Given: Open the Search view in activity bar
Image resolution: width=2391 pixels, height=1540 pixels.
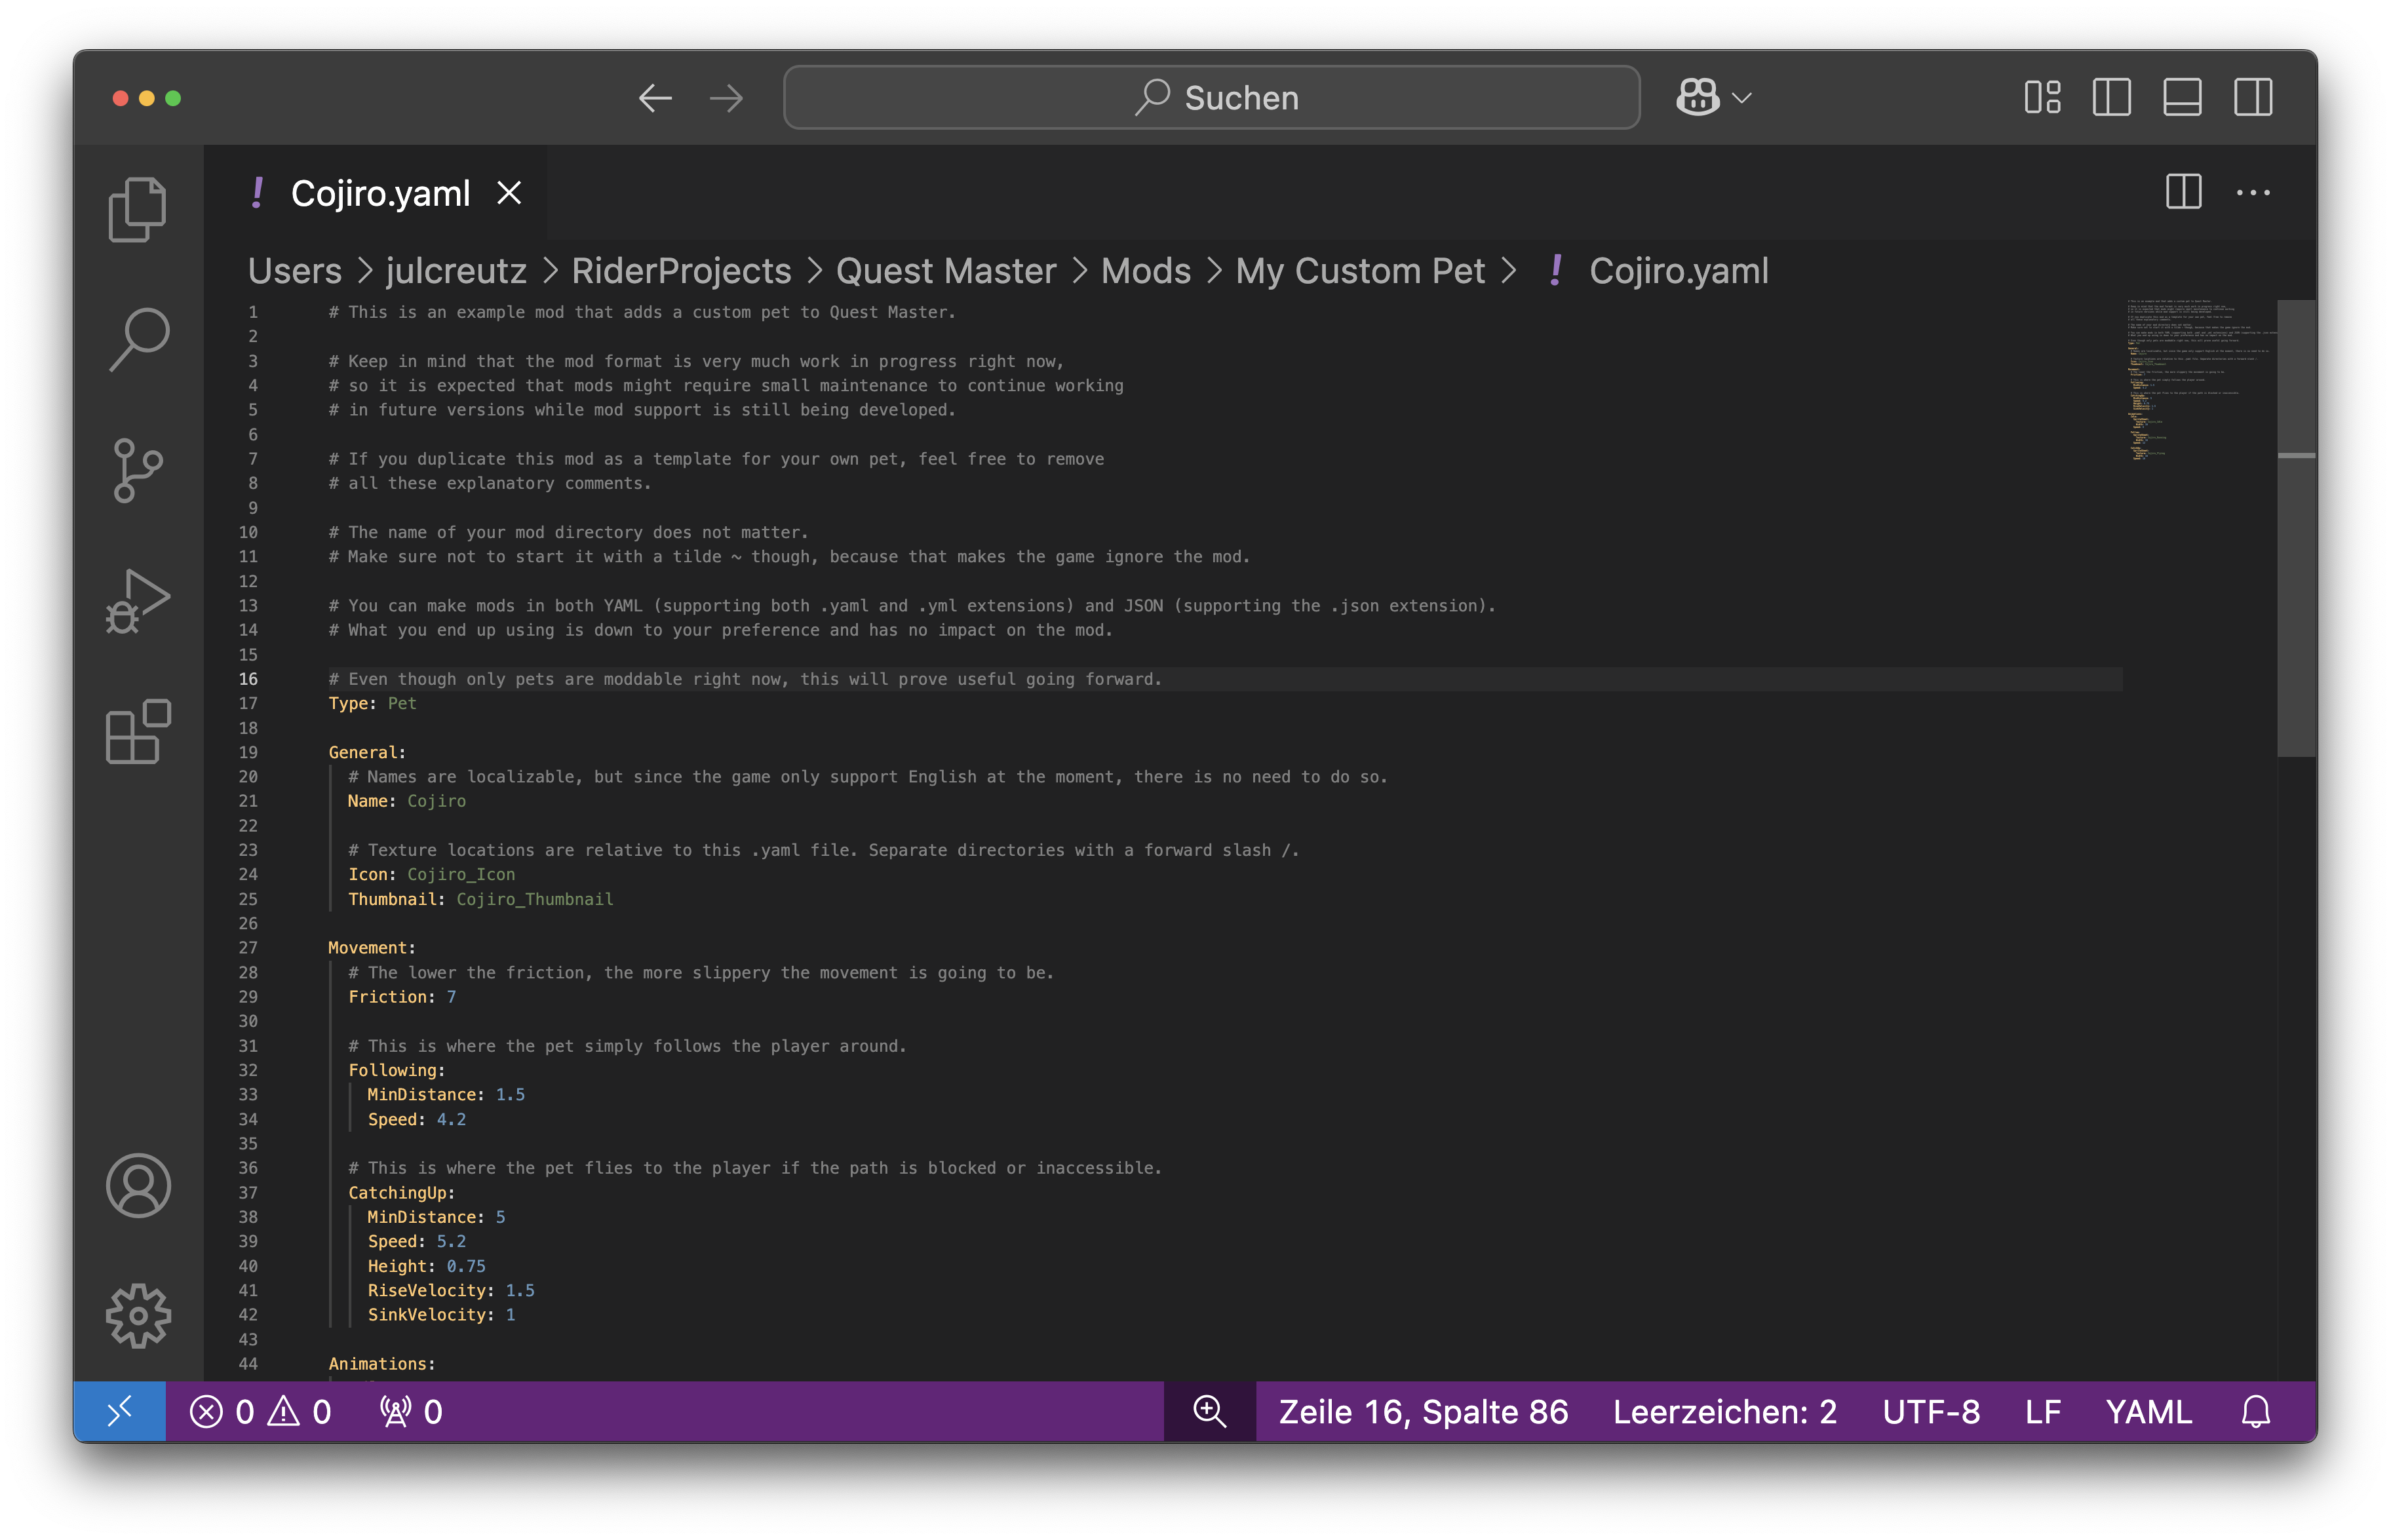Looking at the screenshot, I should pos(138,340).
